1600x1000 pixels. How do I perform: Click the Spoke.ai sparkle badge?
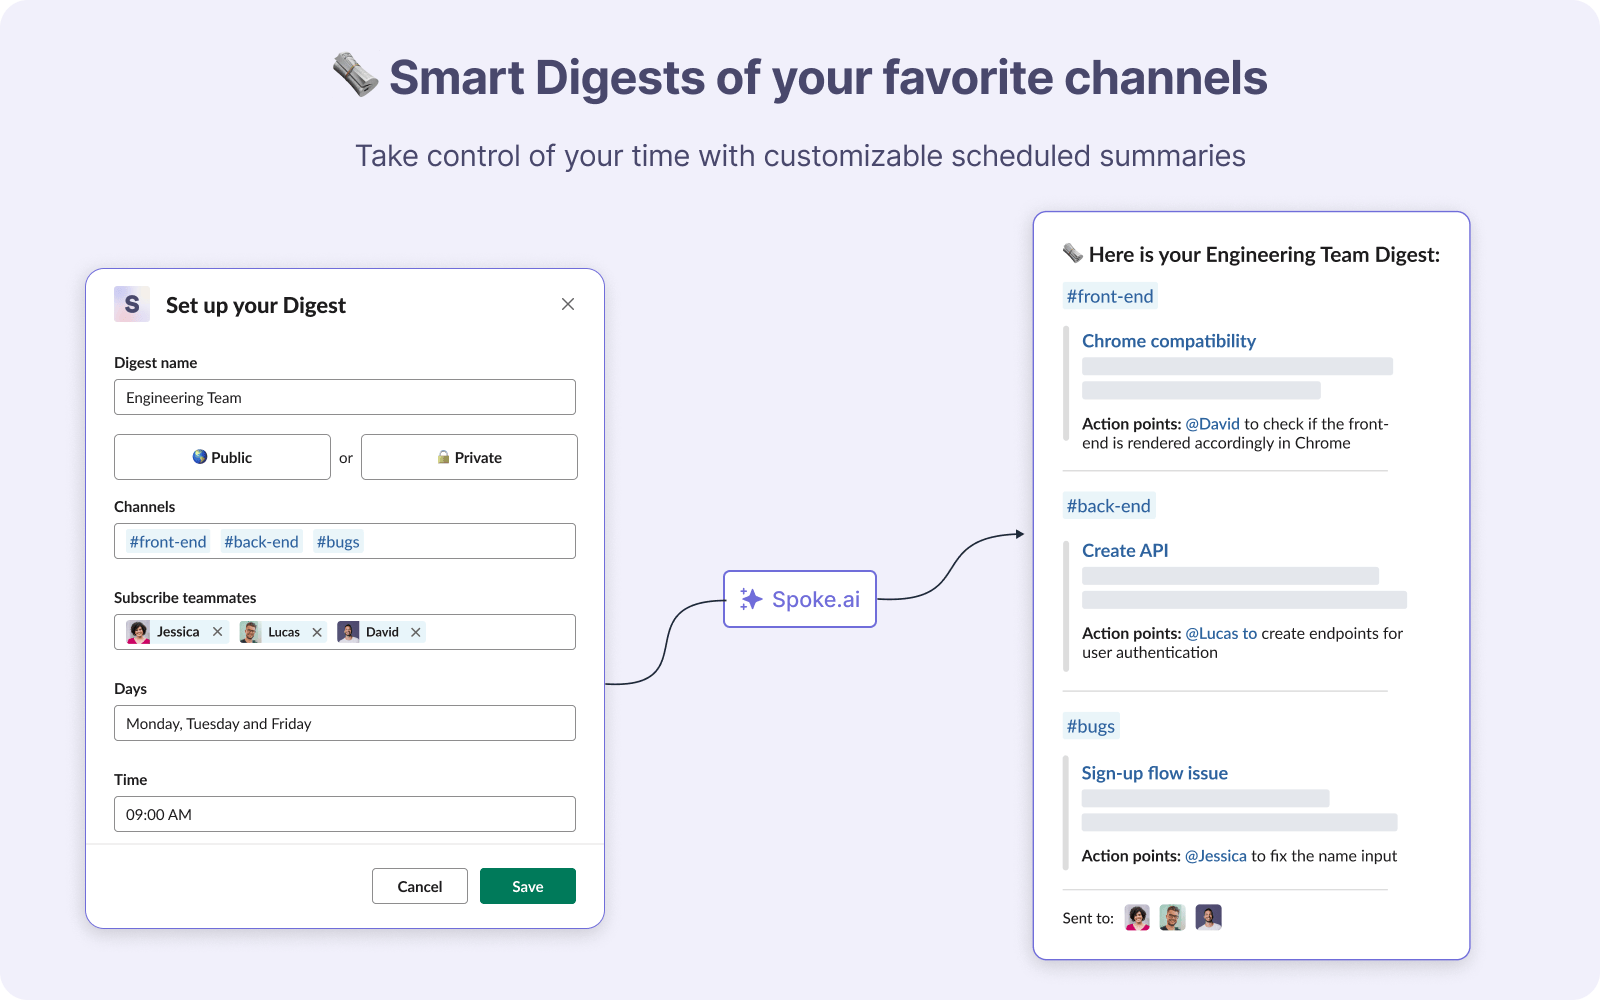(800, 599)
